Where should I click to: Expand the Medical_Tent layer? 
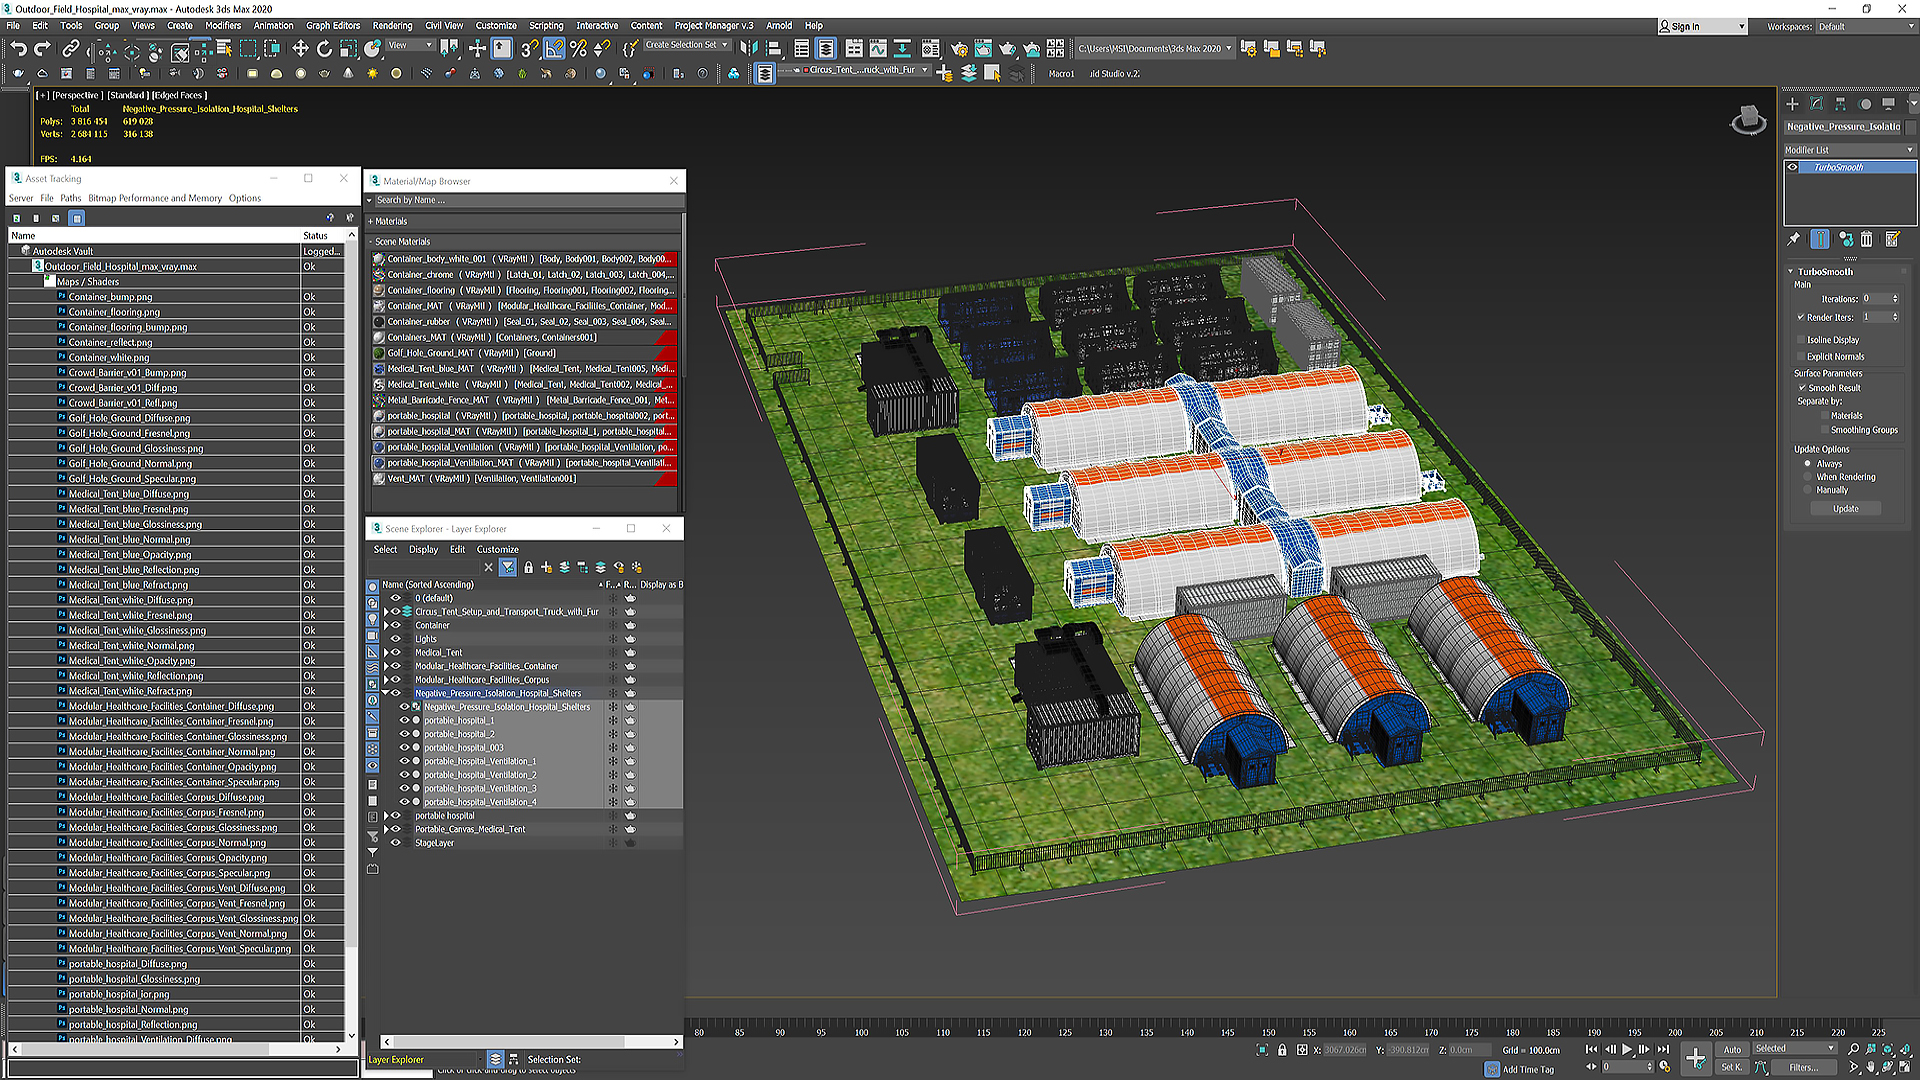tap(386, 653)
